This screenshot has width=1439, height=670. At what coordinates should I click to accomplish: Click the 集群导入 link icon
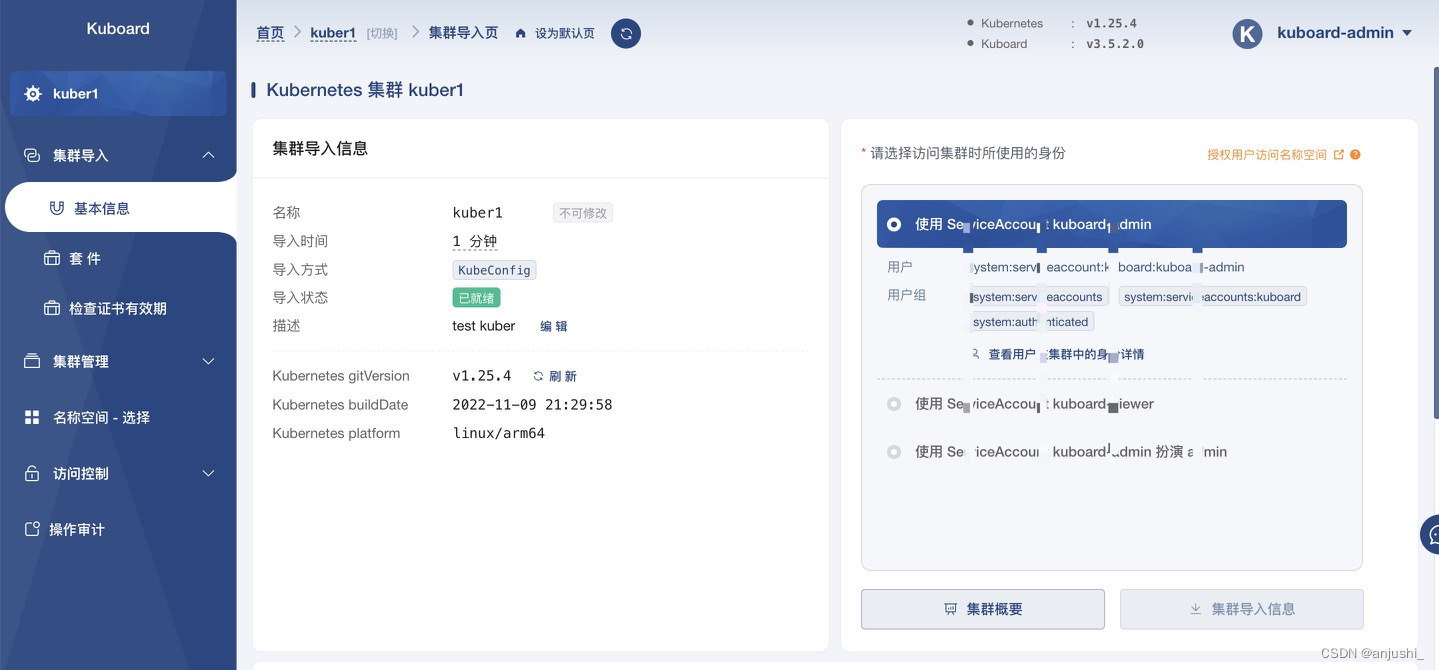click(32, 155)
